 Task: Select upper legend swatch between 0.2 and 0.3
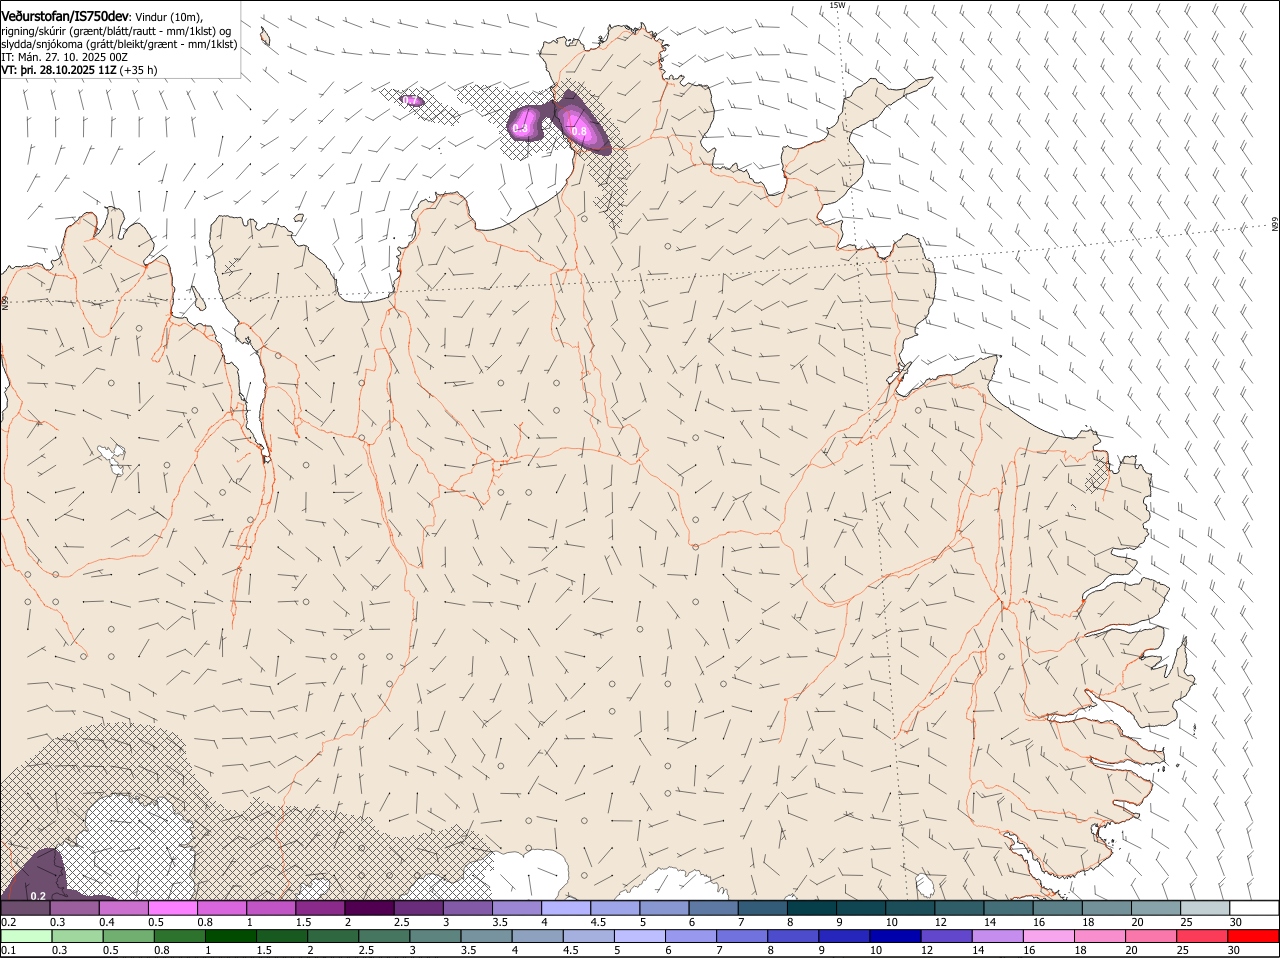coord(25,908)
